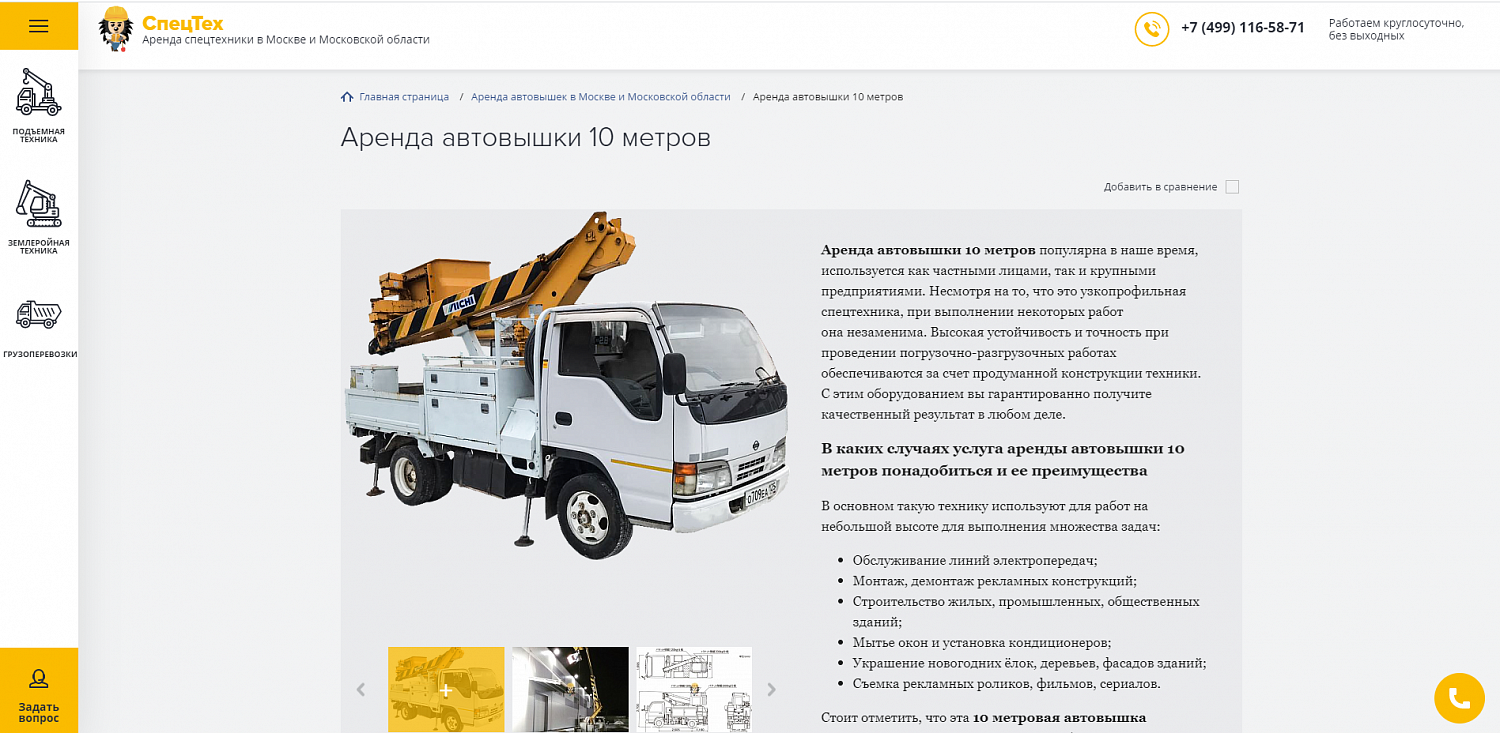Screen dimensions: 1500x733
Task: Click the СпецТех mascot logo
Action: (116, 29)
